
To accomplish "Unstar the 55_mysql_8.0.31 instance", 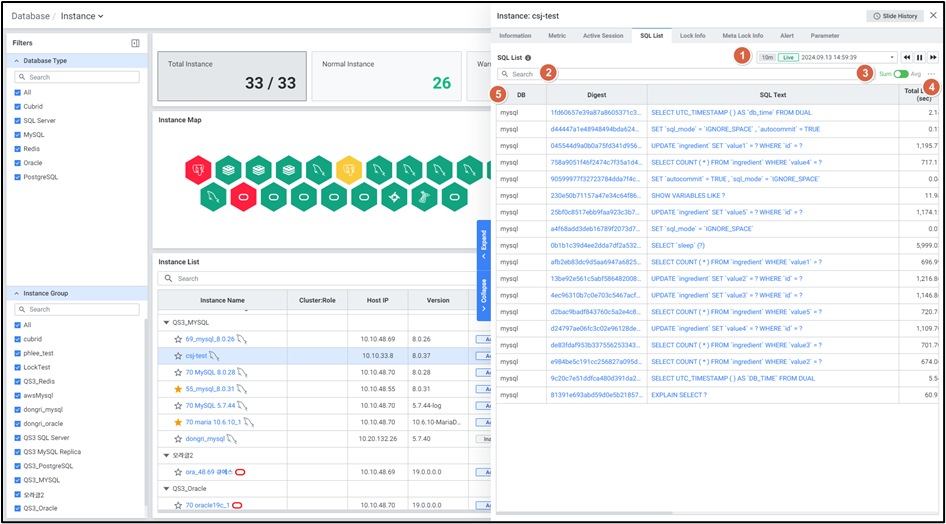I will click(178, 388).
